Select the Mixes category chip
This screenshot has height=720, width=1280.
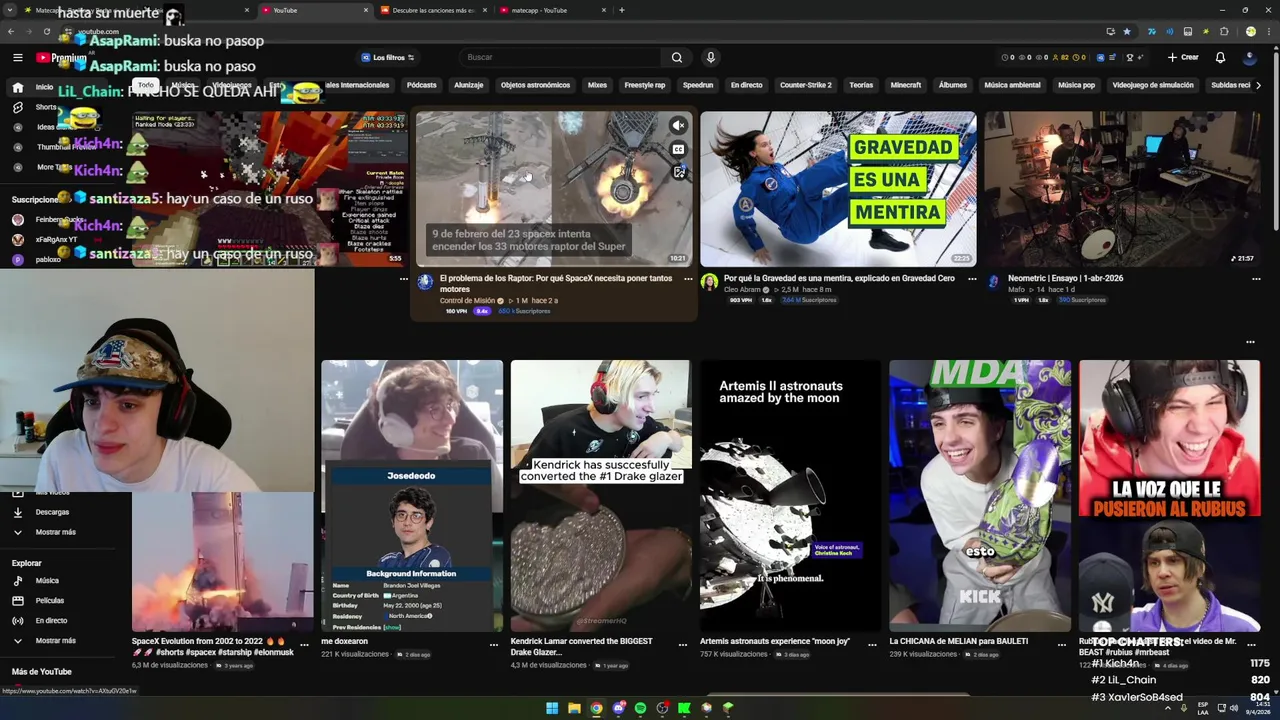(x=597, y=85)
